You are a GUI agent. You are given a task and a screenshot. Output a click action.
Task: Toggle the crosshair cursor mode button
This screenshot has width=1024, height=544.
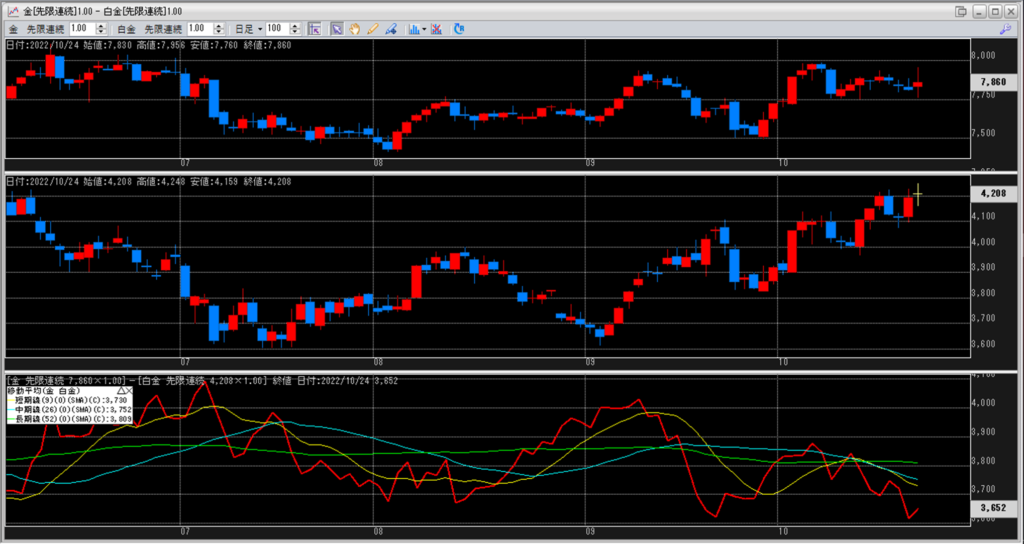tap(314, 29)
